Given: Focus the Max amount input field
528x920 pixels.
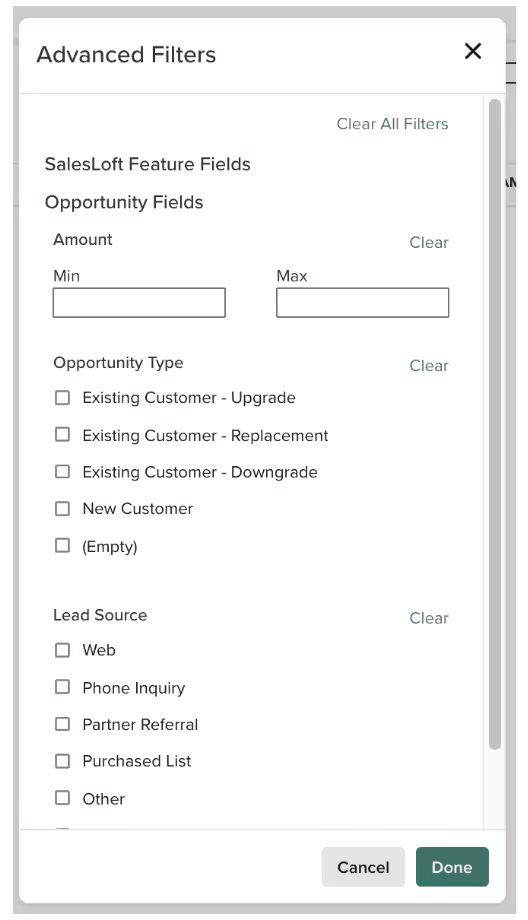Looking at the screenshot, I should pos(363,303).
